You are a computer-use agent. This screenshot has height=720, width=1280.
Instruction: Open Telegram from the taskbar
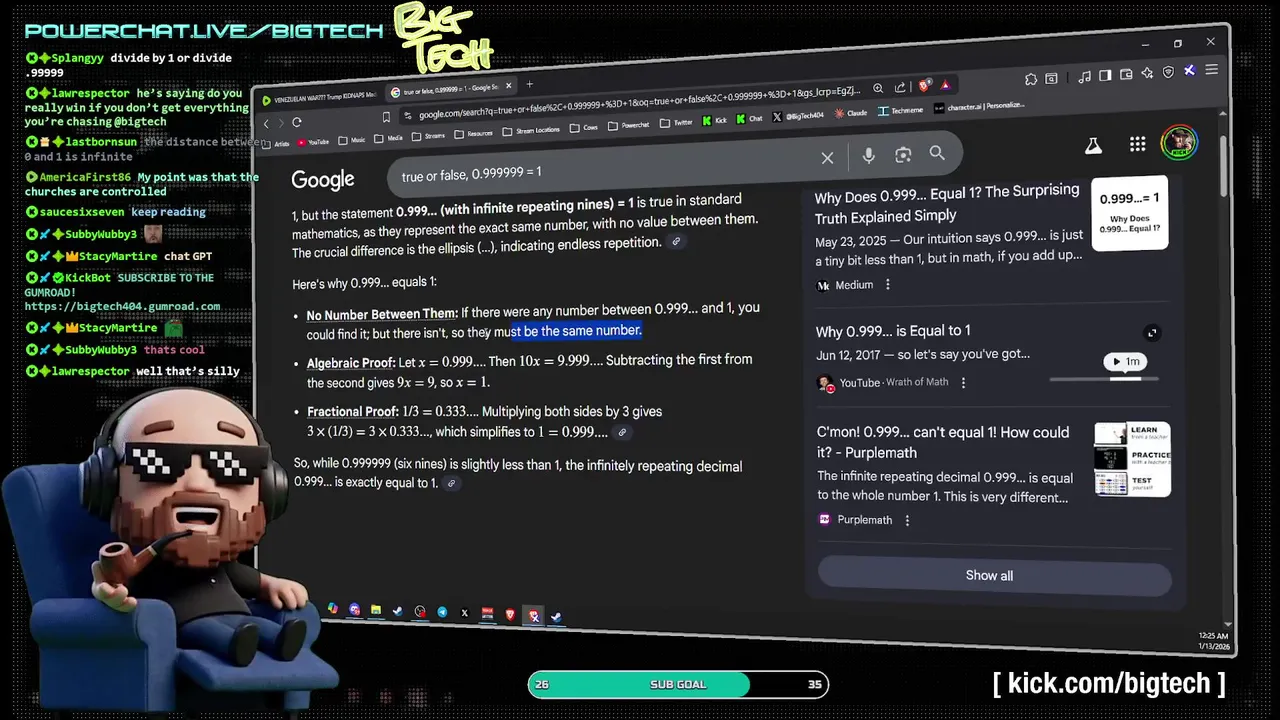click(x=442, y=612)
